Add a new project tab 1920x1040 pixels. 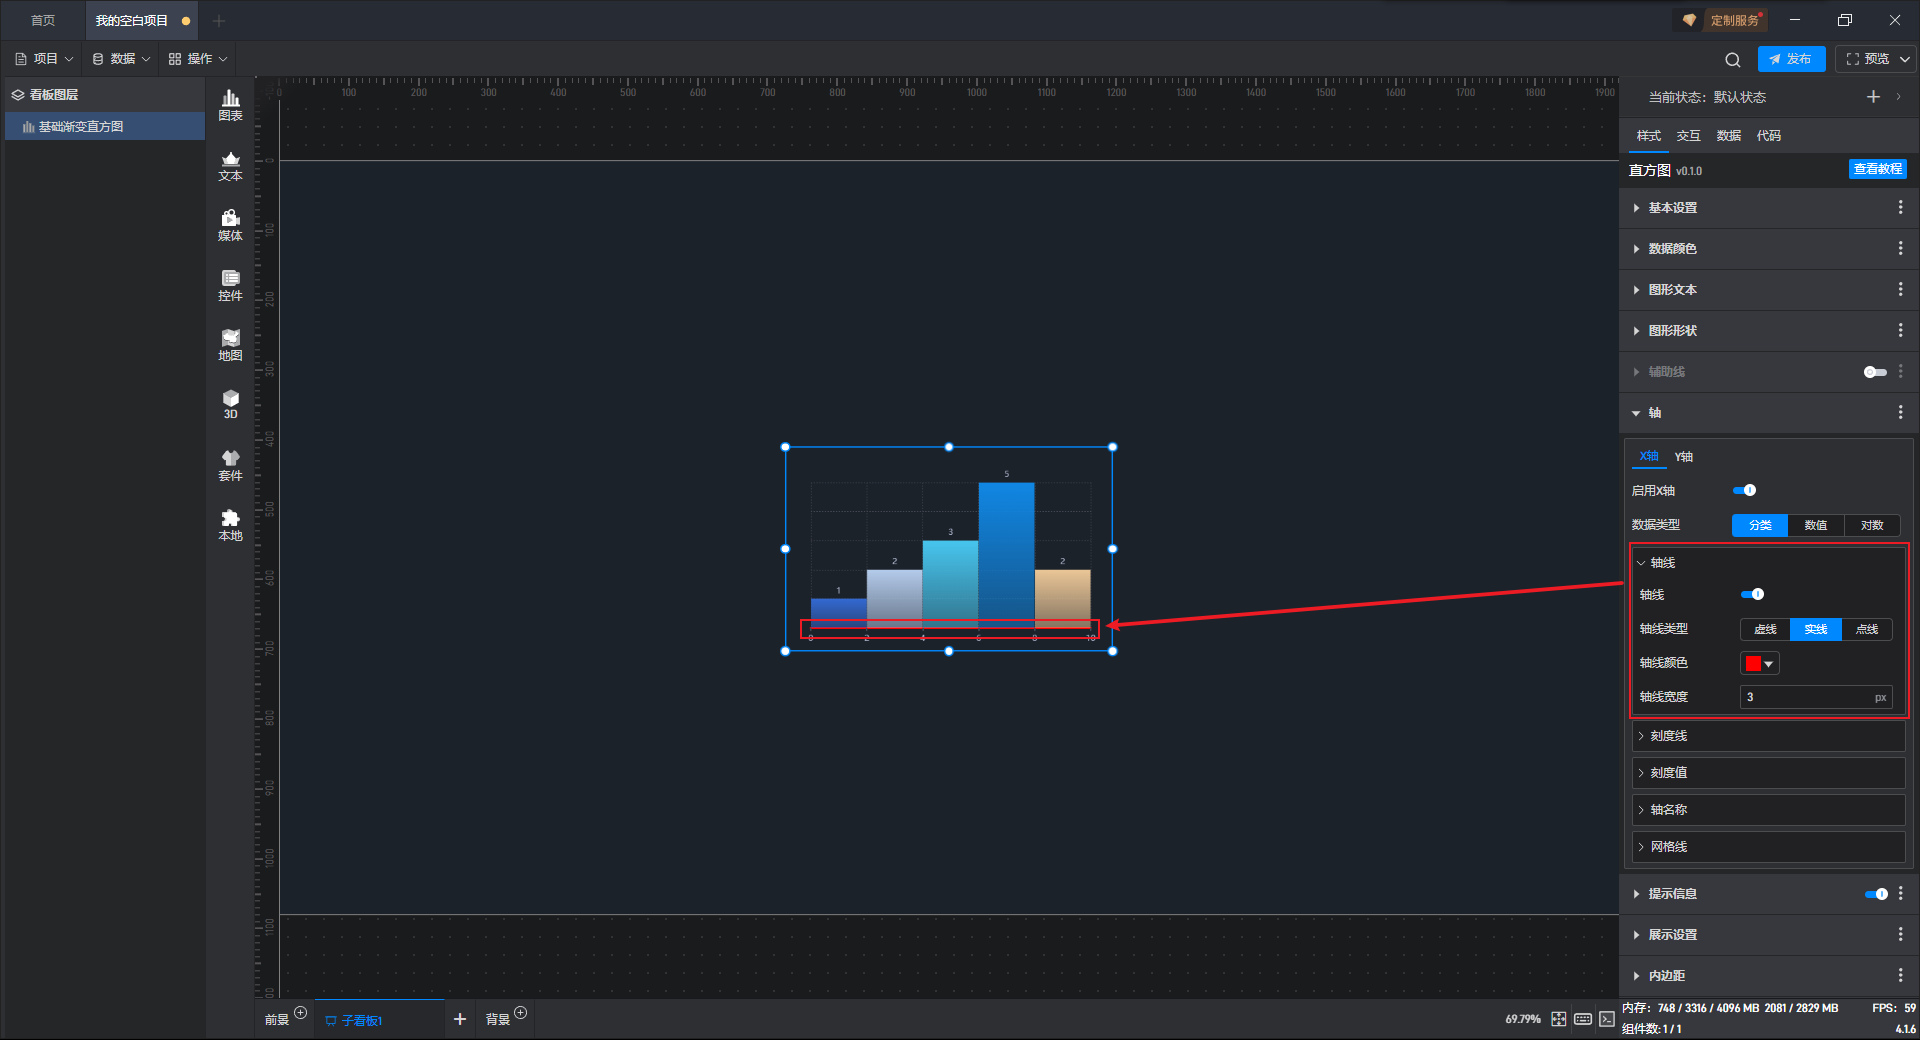tap(219, 20)
